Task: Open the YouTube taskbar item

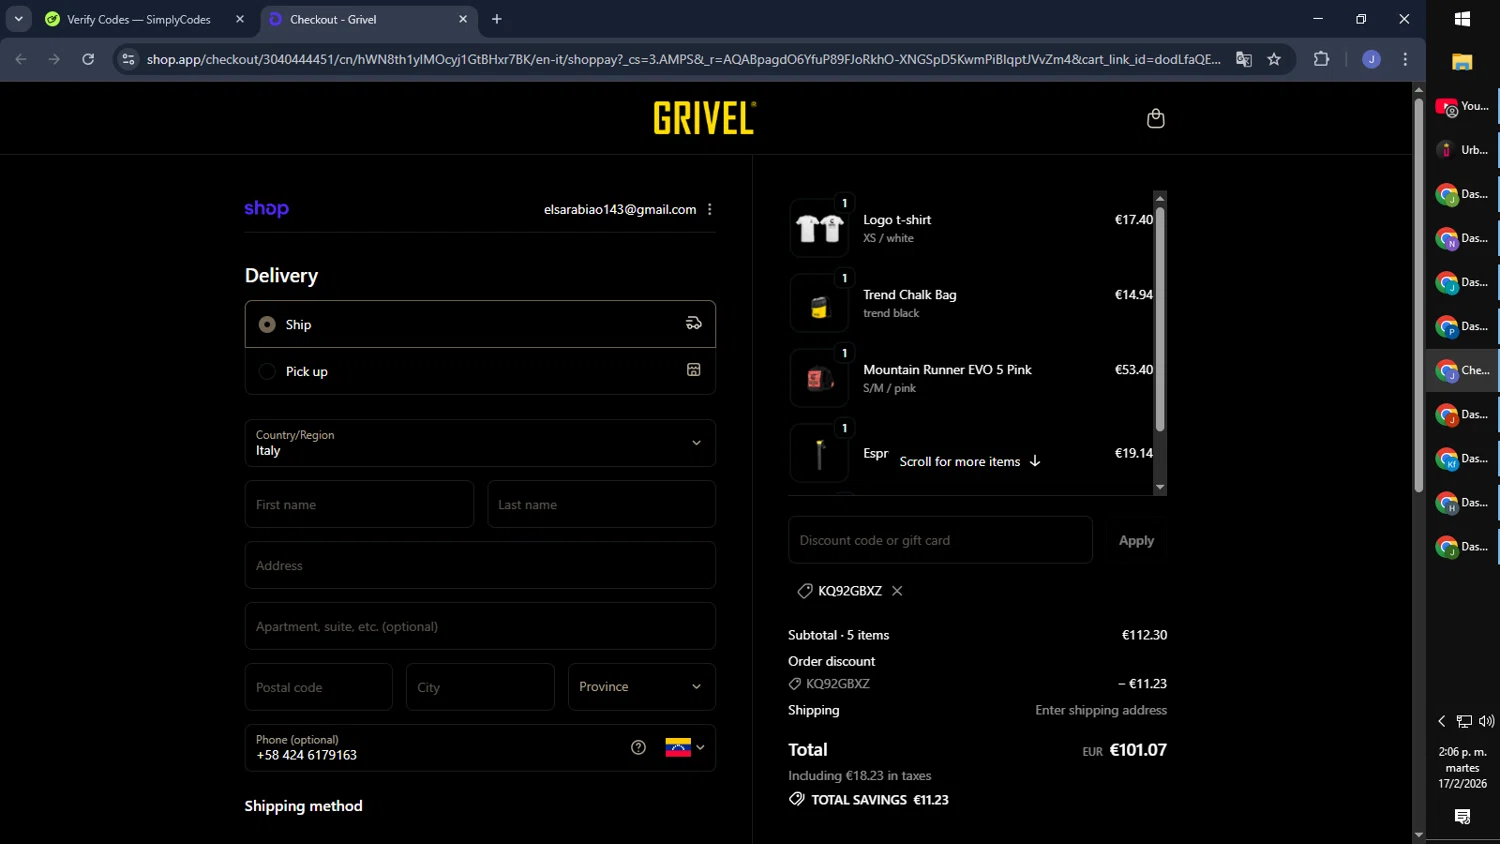Action: coord(1462,106)
